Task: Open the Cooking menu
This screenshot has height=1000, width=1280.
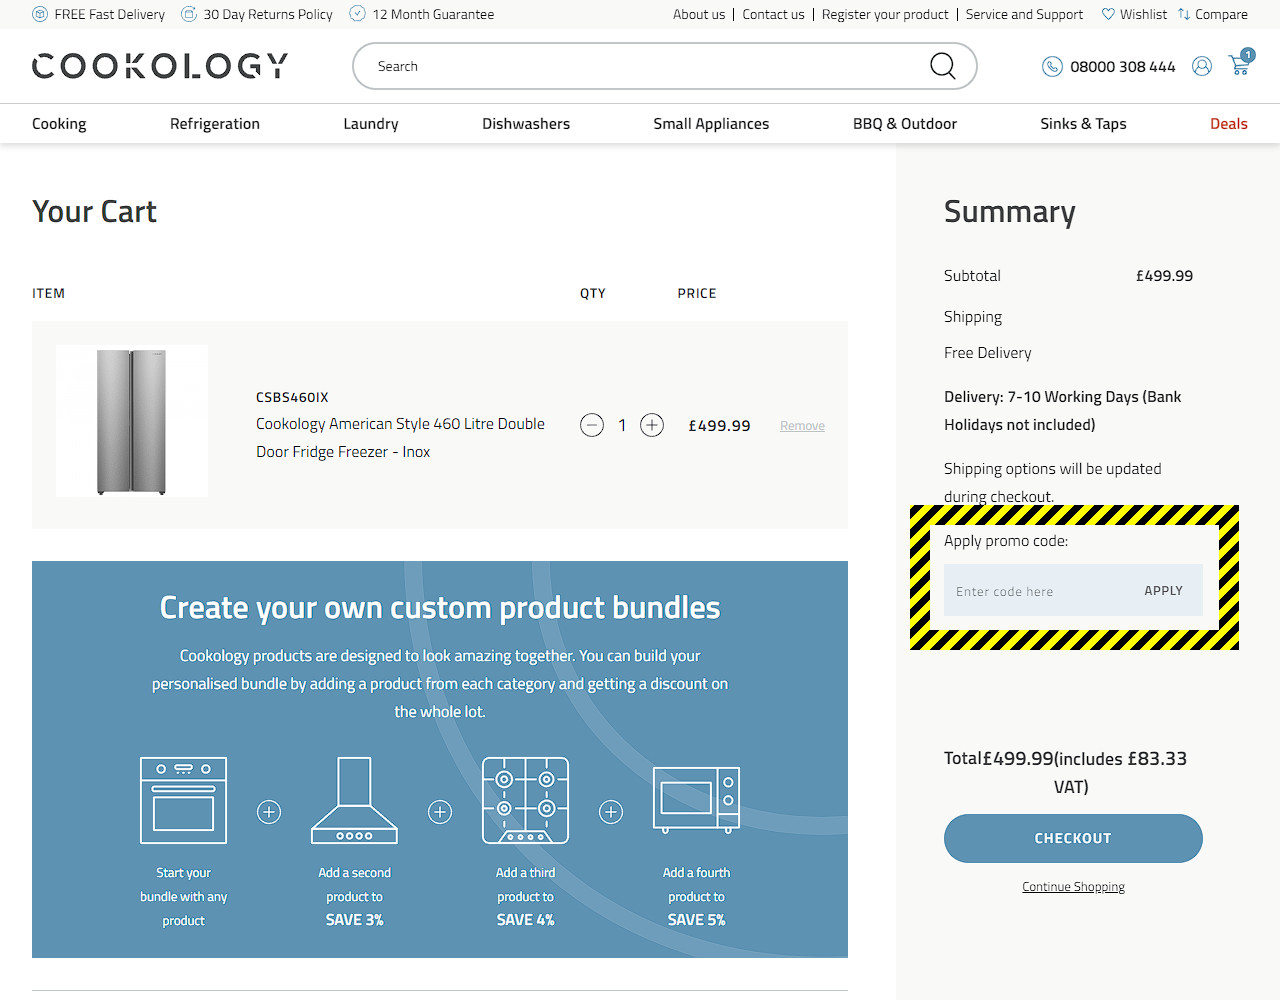Action: (59, 124)
